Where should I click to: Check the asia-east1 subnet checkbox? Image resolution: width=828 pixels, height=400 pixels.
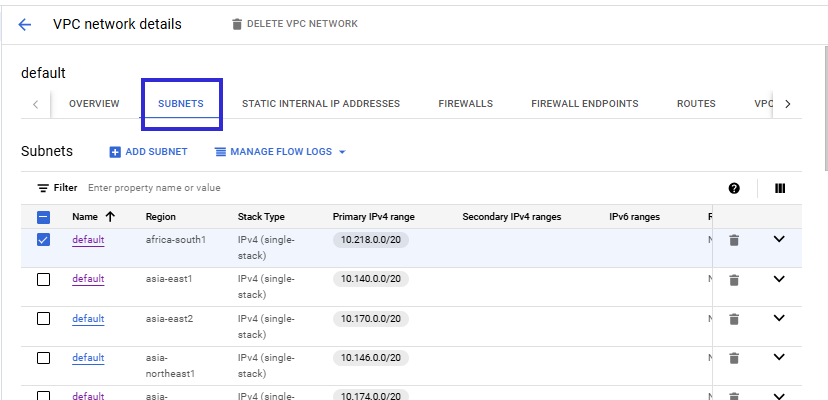point(43,279)
